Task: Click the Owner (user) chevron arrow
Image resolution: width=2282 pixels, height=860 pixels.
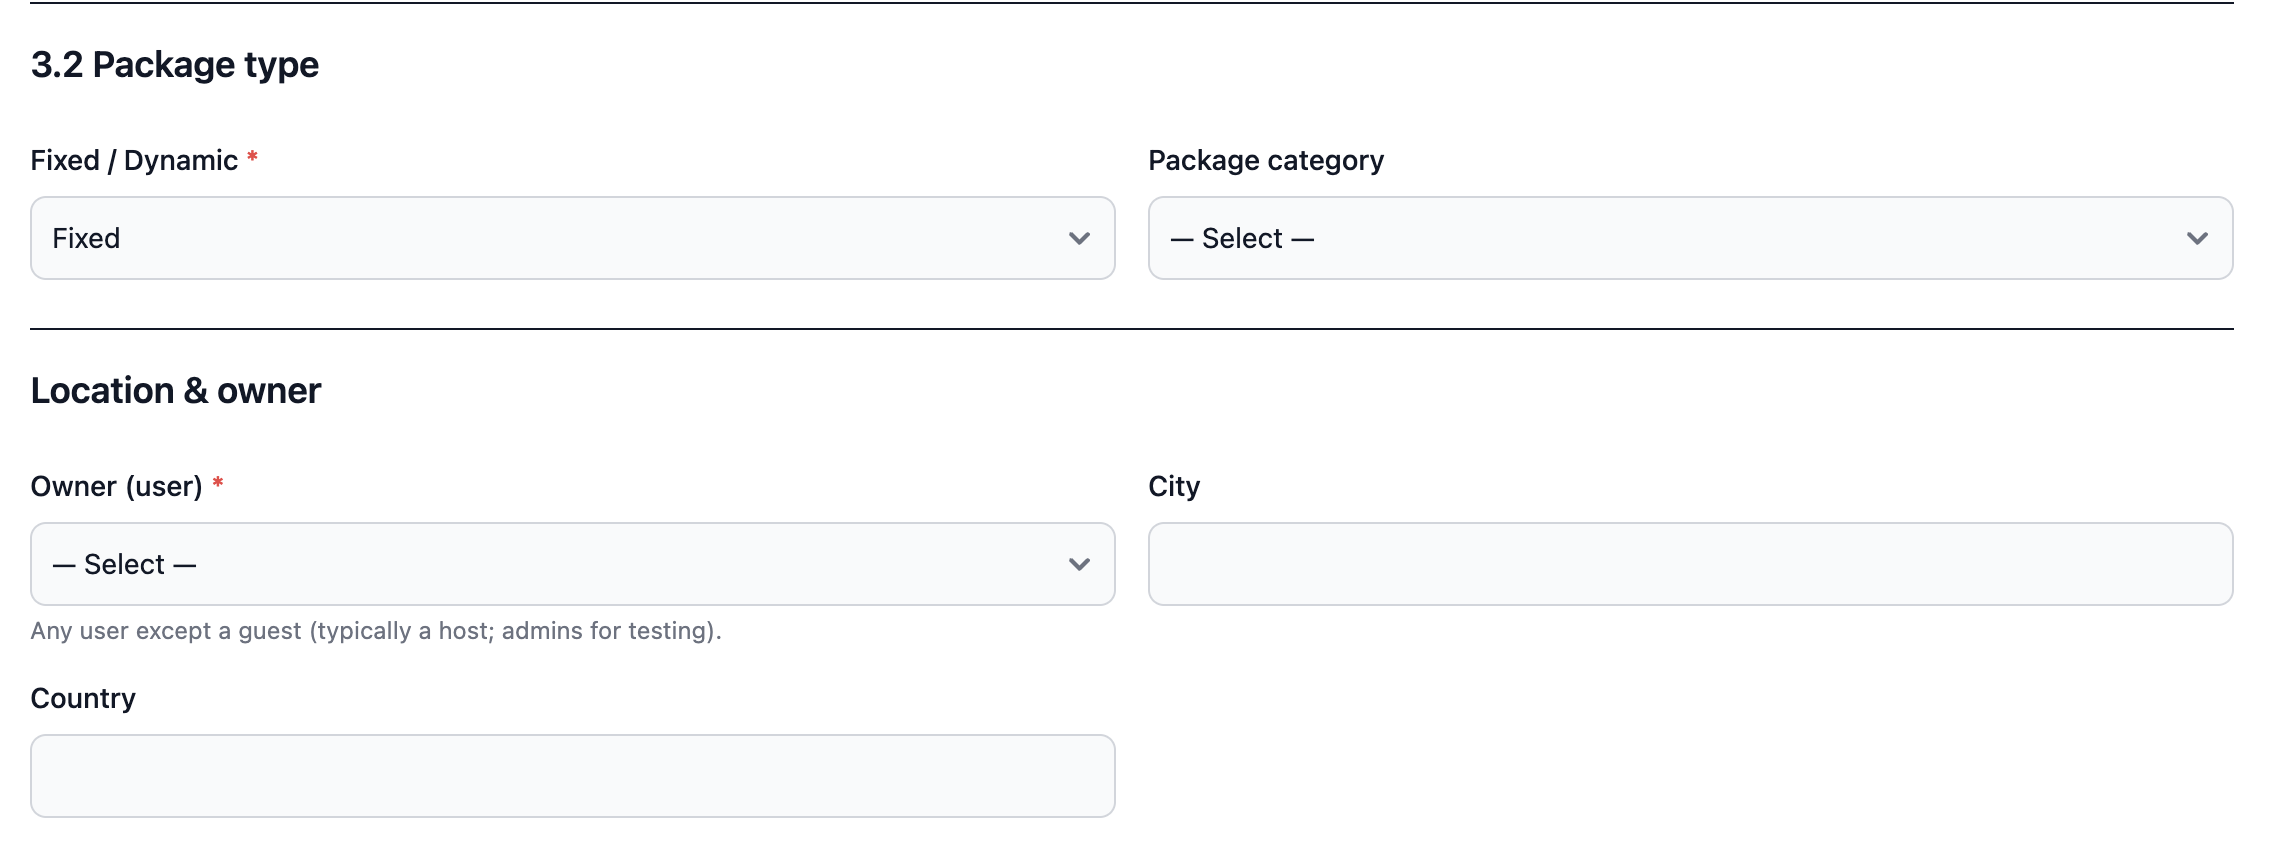Action: pos(1078,564)
